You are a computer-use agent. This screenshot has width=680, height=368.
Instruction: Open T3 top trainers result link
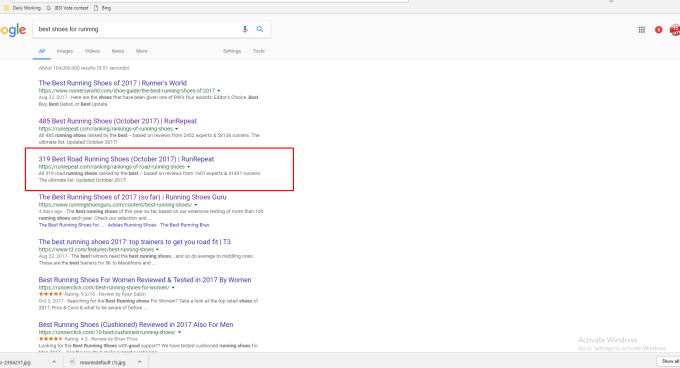point(134,242)
